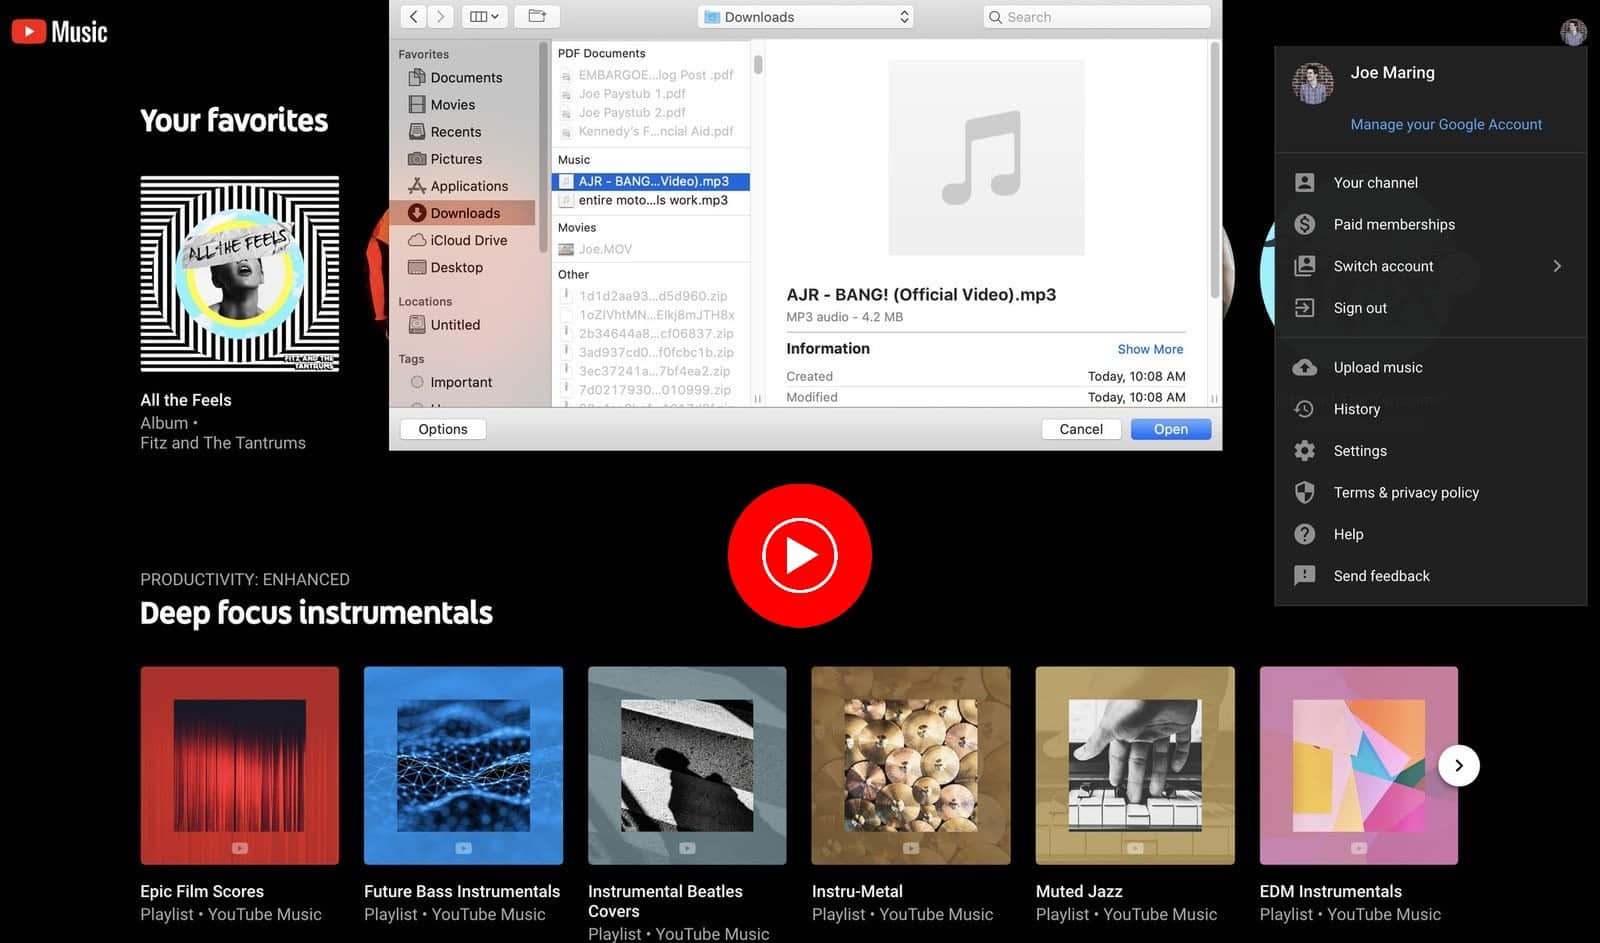Screen dimensions: 1600x943
Task: Select the Important tag
Action: 460,382
